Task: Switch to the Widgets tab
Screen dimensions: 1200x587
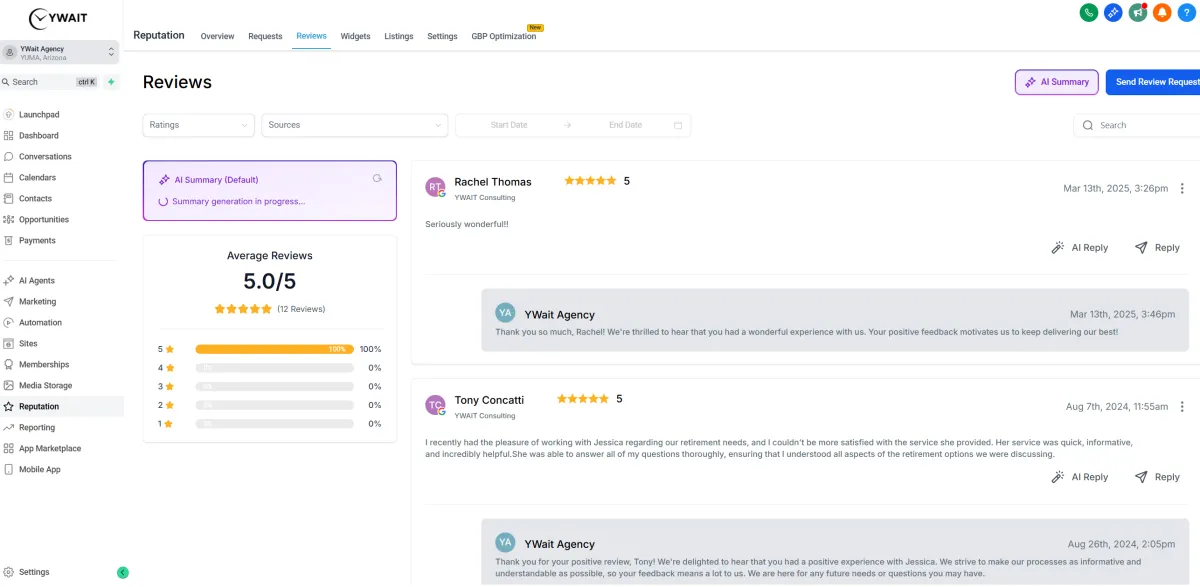Action: [x=355, y=36]
